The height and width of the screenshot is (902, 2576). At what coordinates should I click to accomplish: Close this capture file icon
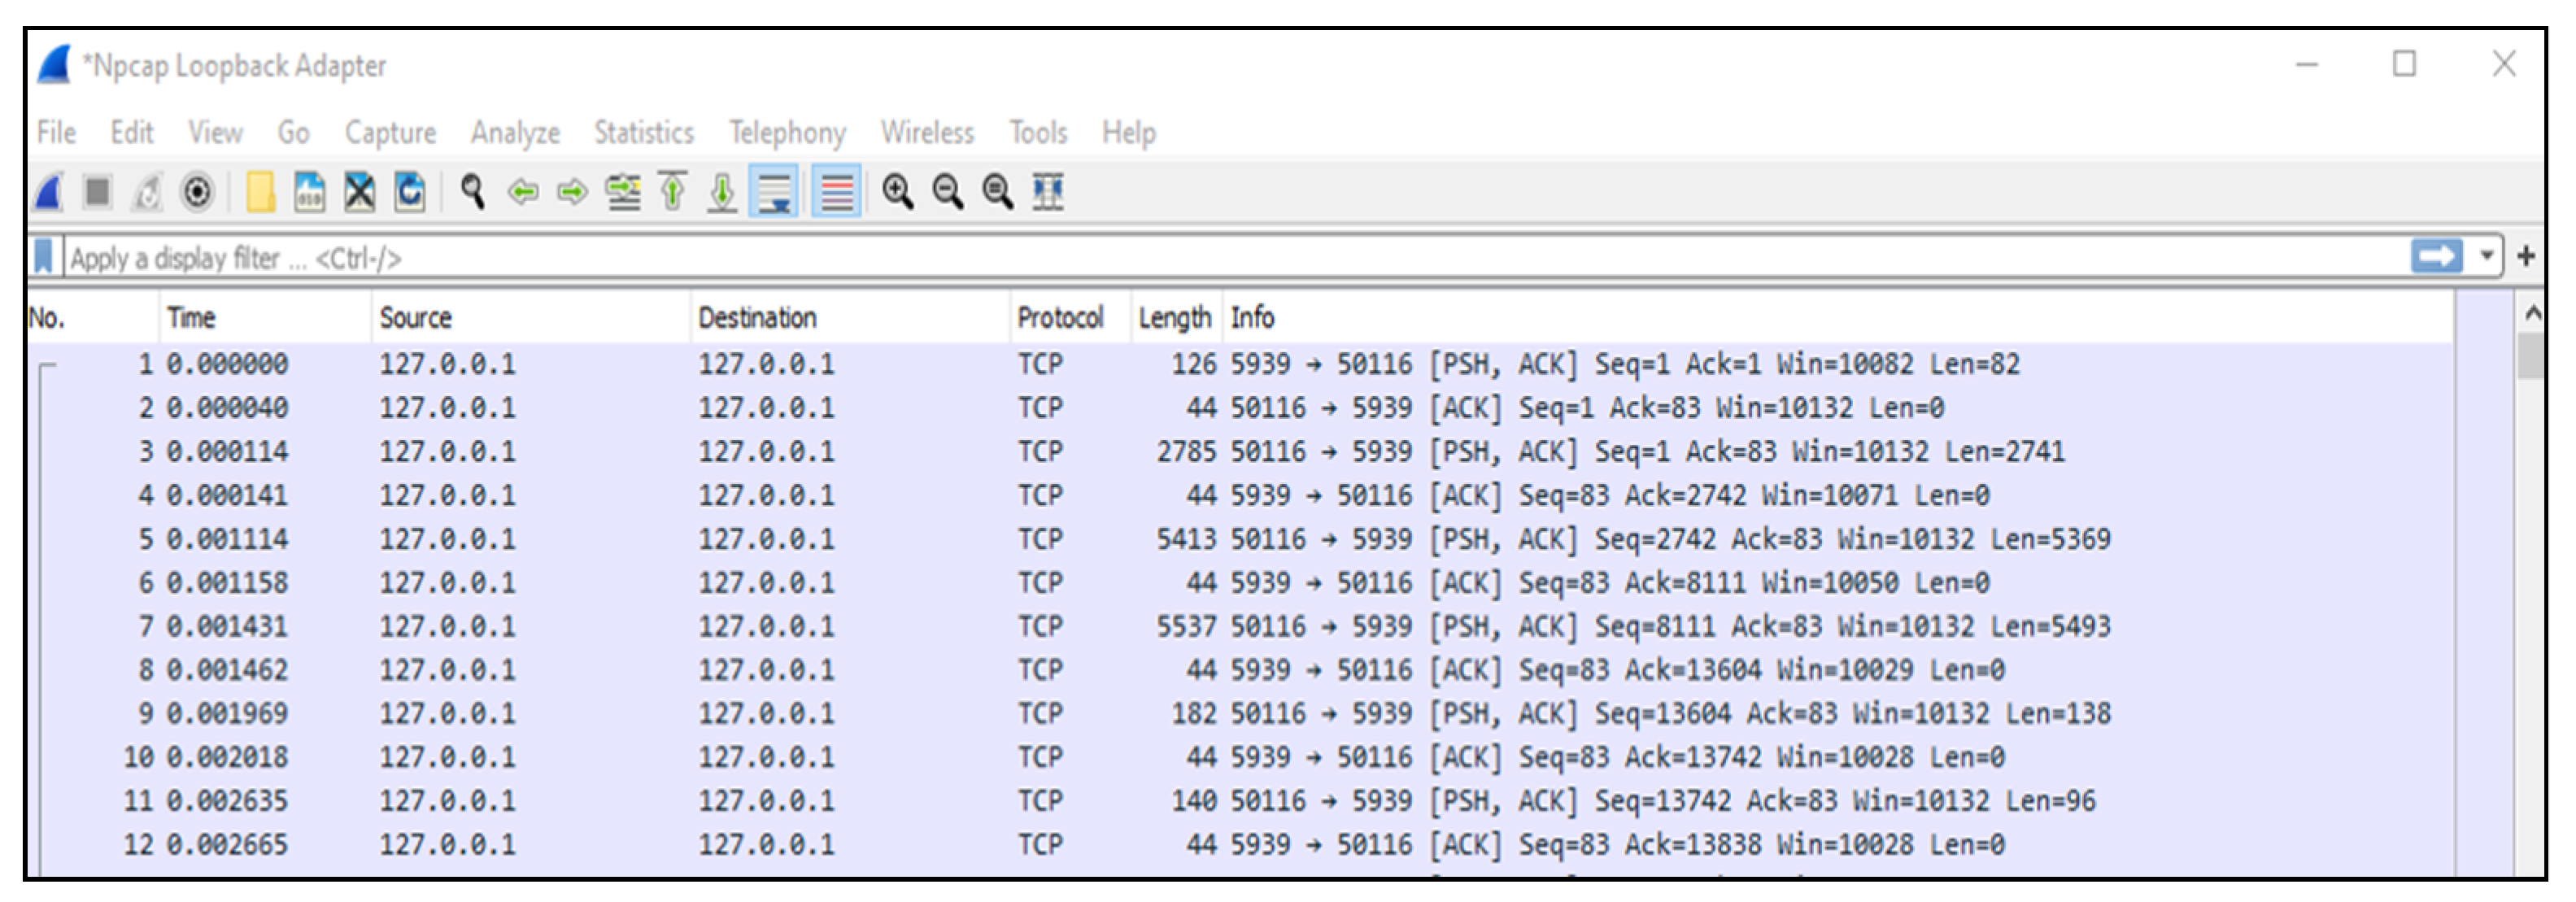(x=359, y=191)
